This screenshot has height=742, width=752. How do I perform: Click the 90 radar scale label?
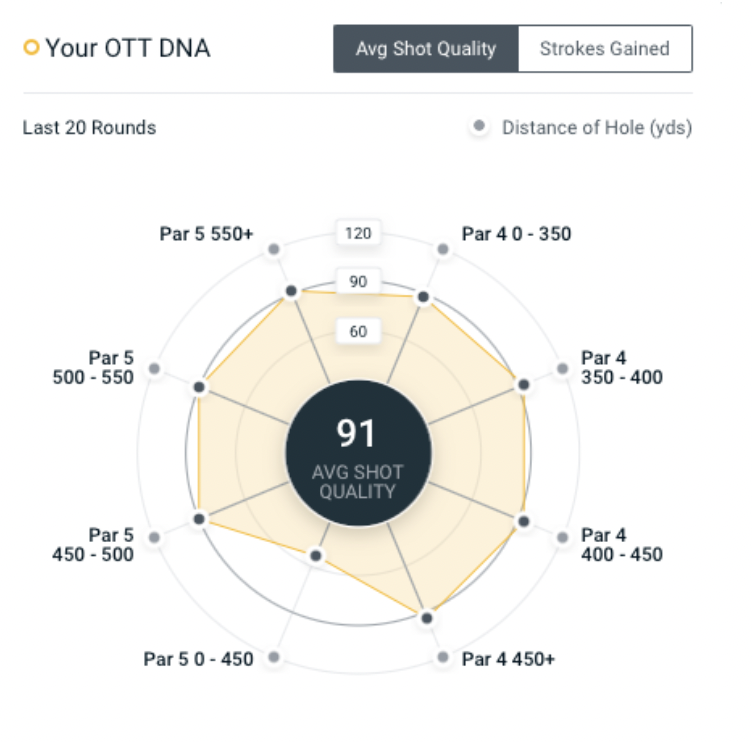pos(358,282)
